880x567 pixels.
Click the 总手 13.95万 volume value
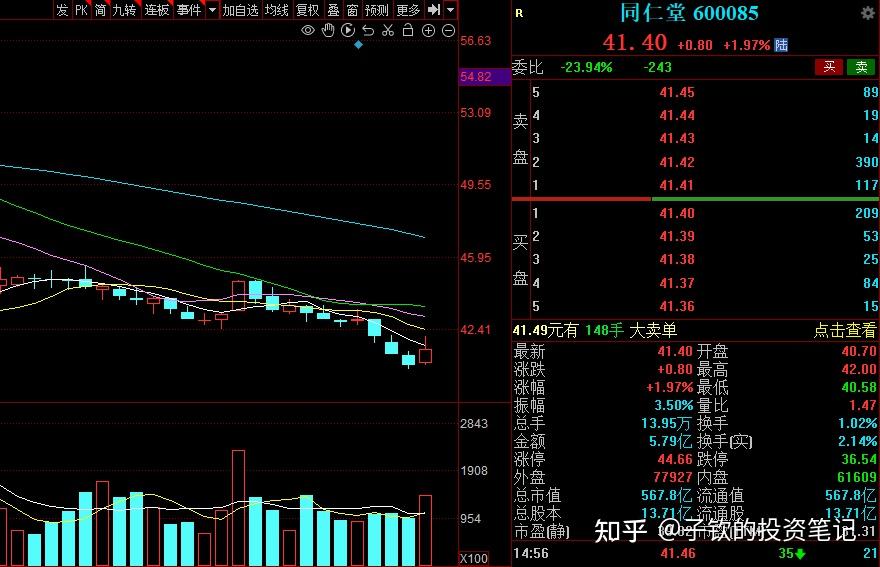[x=667, y=423]
